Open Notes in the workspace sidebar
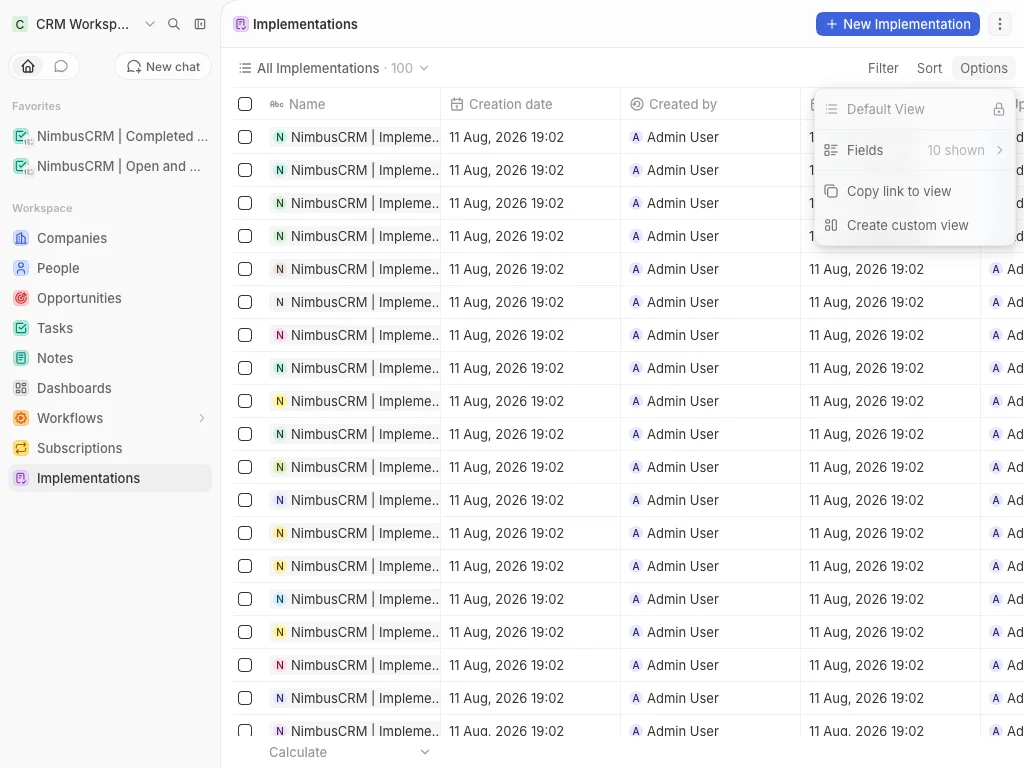 (110, 359)
